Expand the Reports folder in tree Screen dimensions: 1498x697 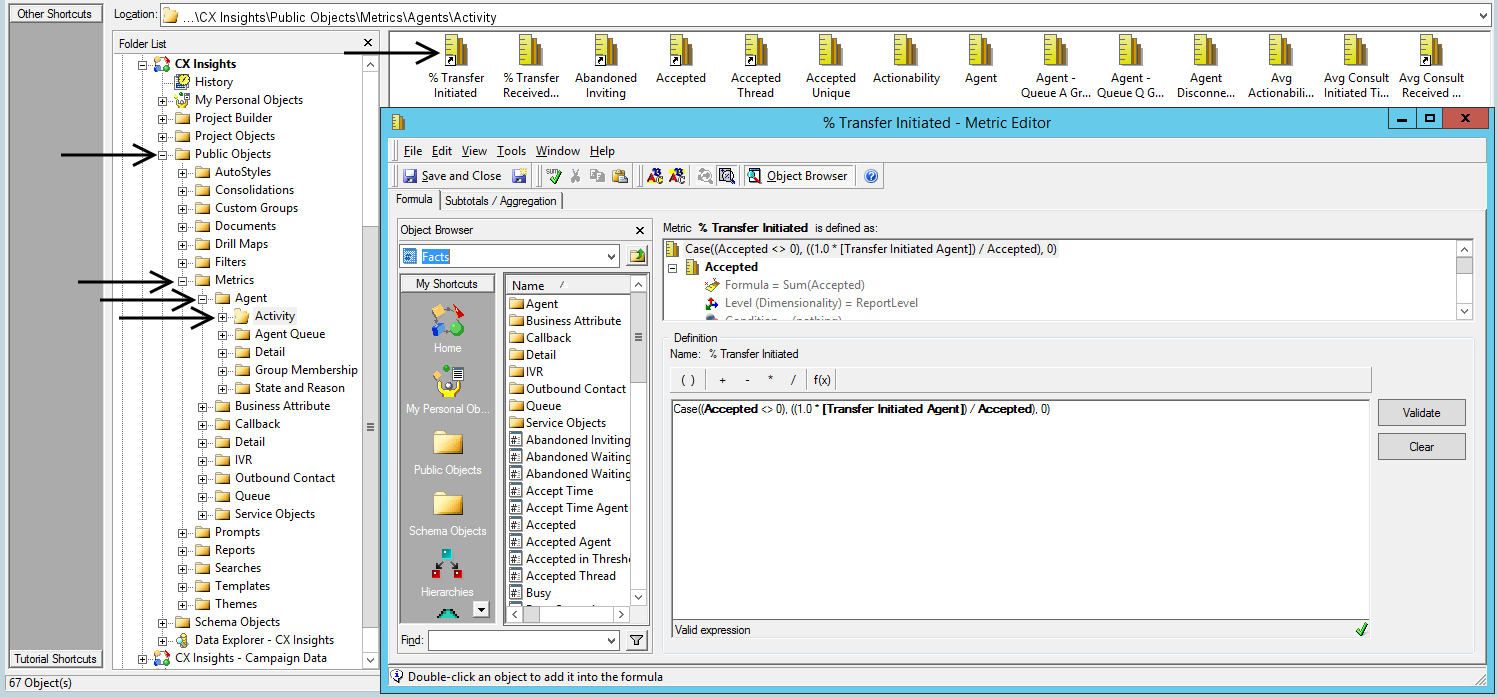coord(183,550)
